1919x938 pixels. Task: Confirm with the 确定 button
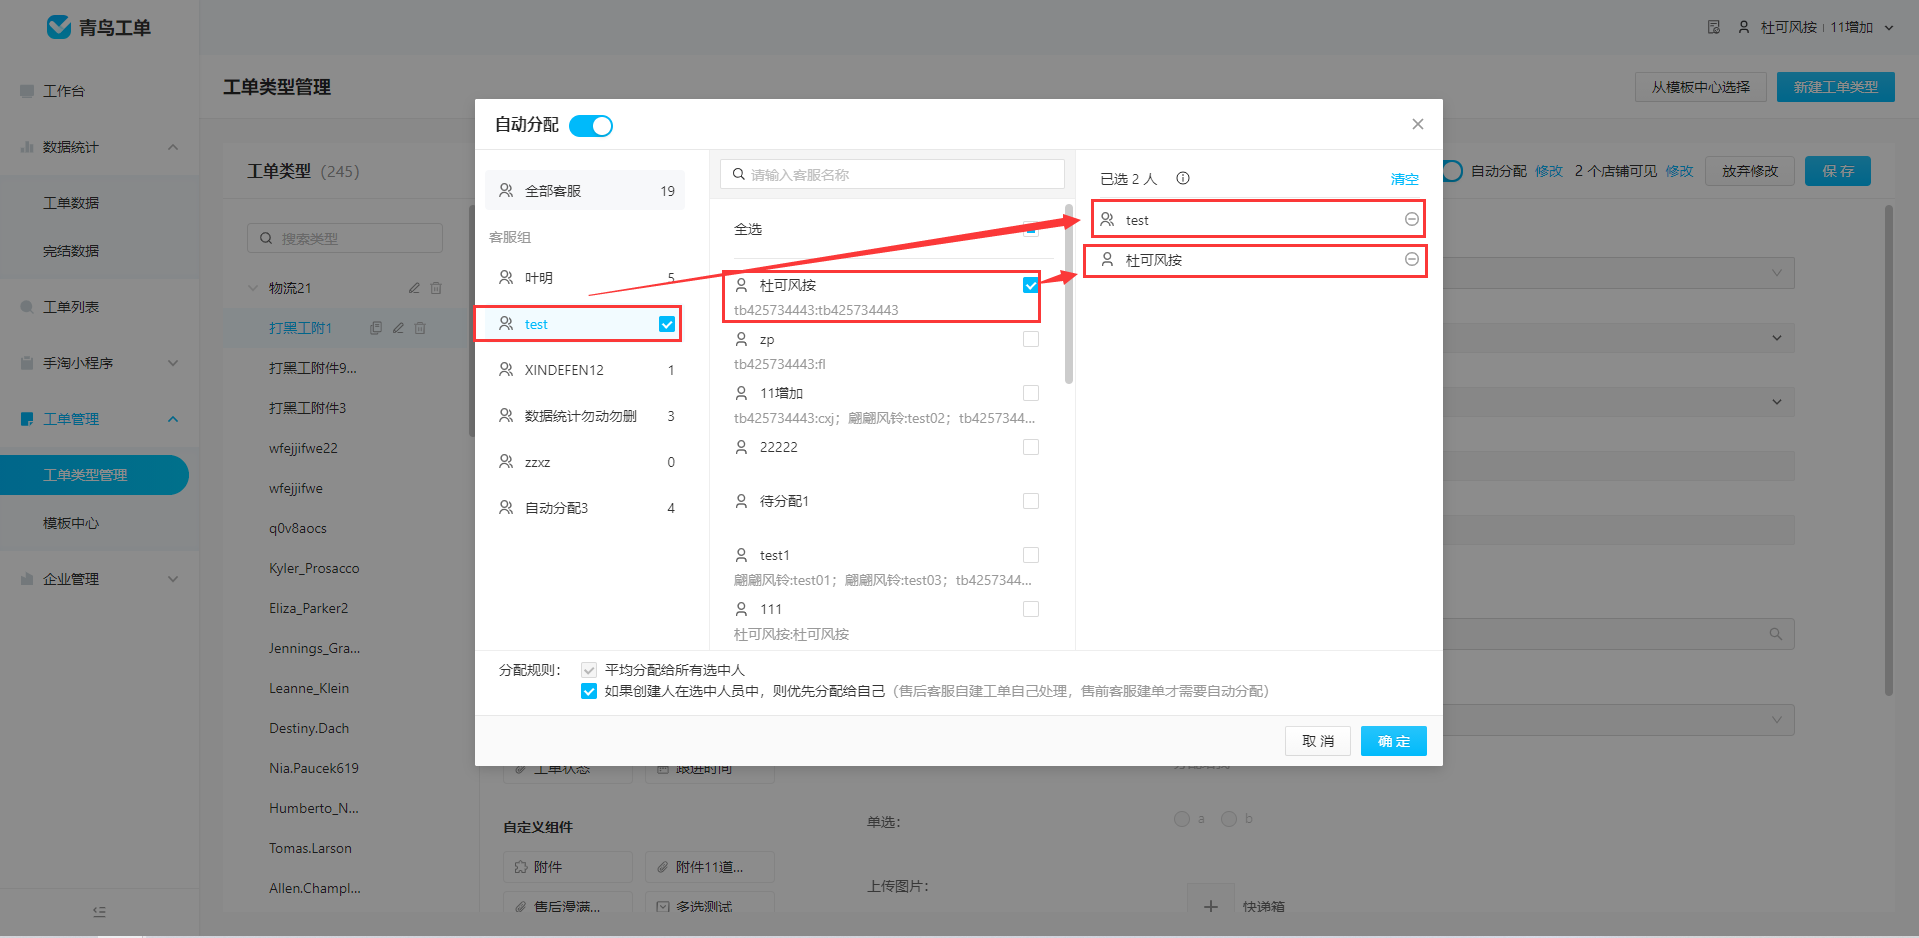(x=1394, y=741)
